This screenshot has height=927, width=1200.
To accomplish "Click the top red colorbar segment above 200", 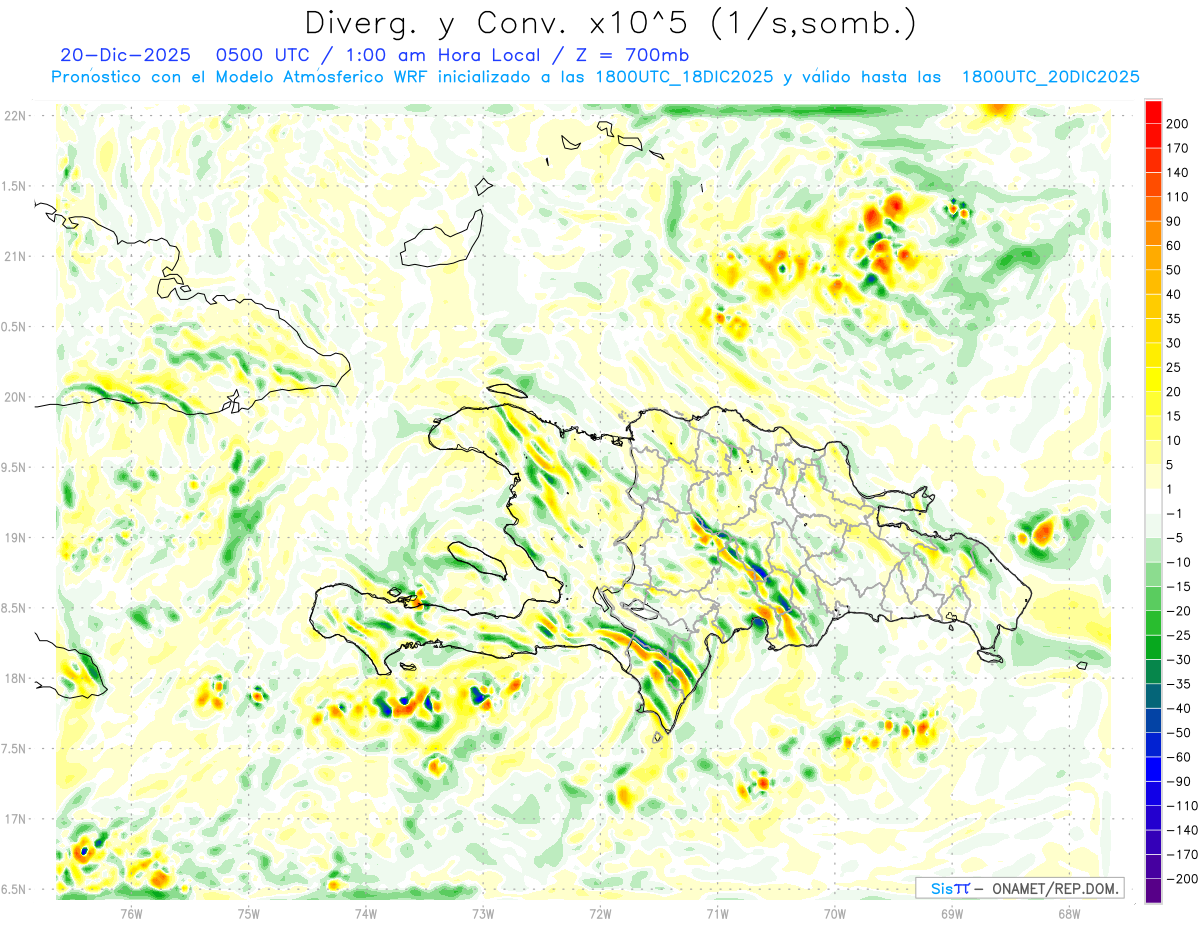I will point(1153,112).
